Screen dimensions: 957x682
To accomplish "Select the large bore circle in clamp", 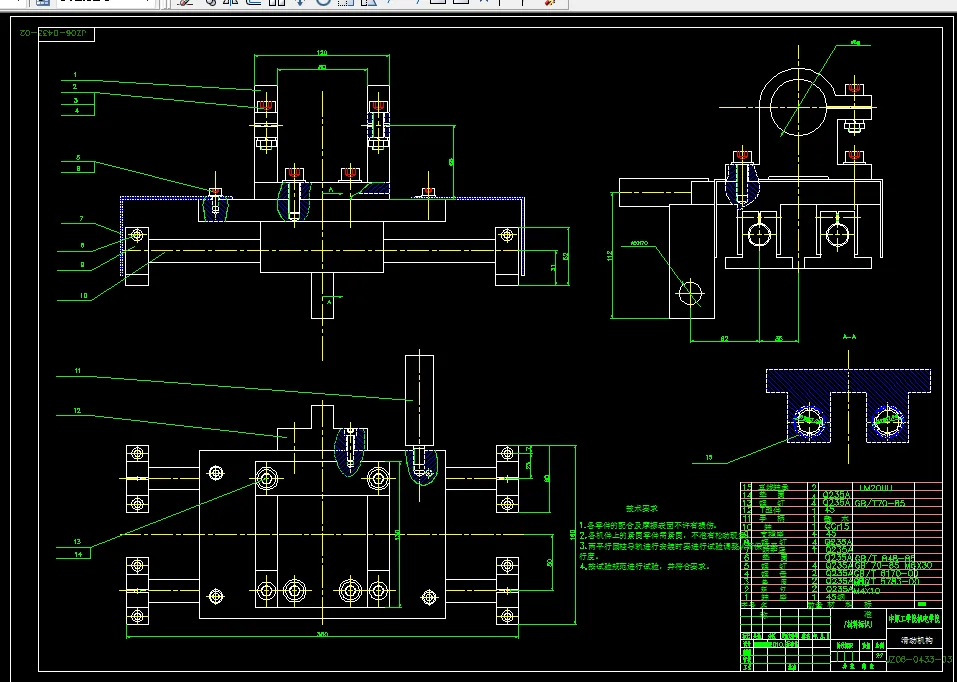I will click(x=798, y=107).
